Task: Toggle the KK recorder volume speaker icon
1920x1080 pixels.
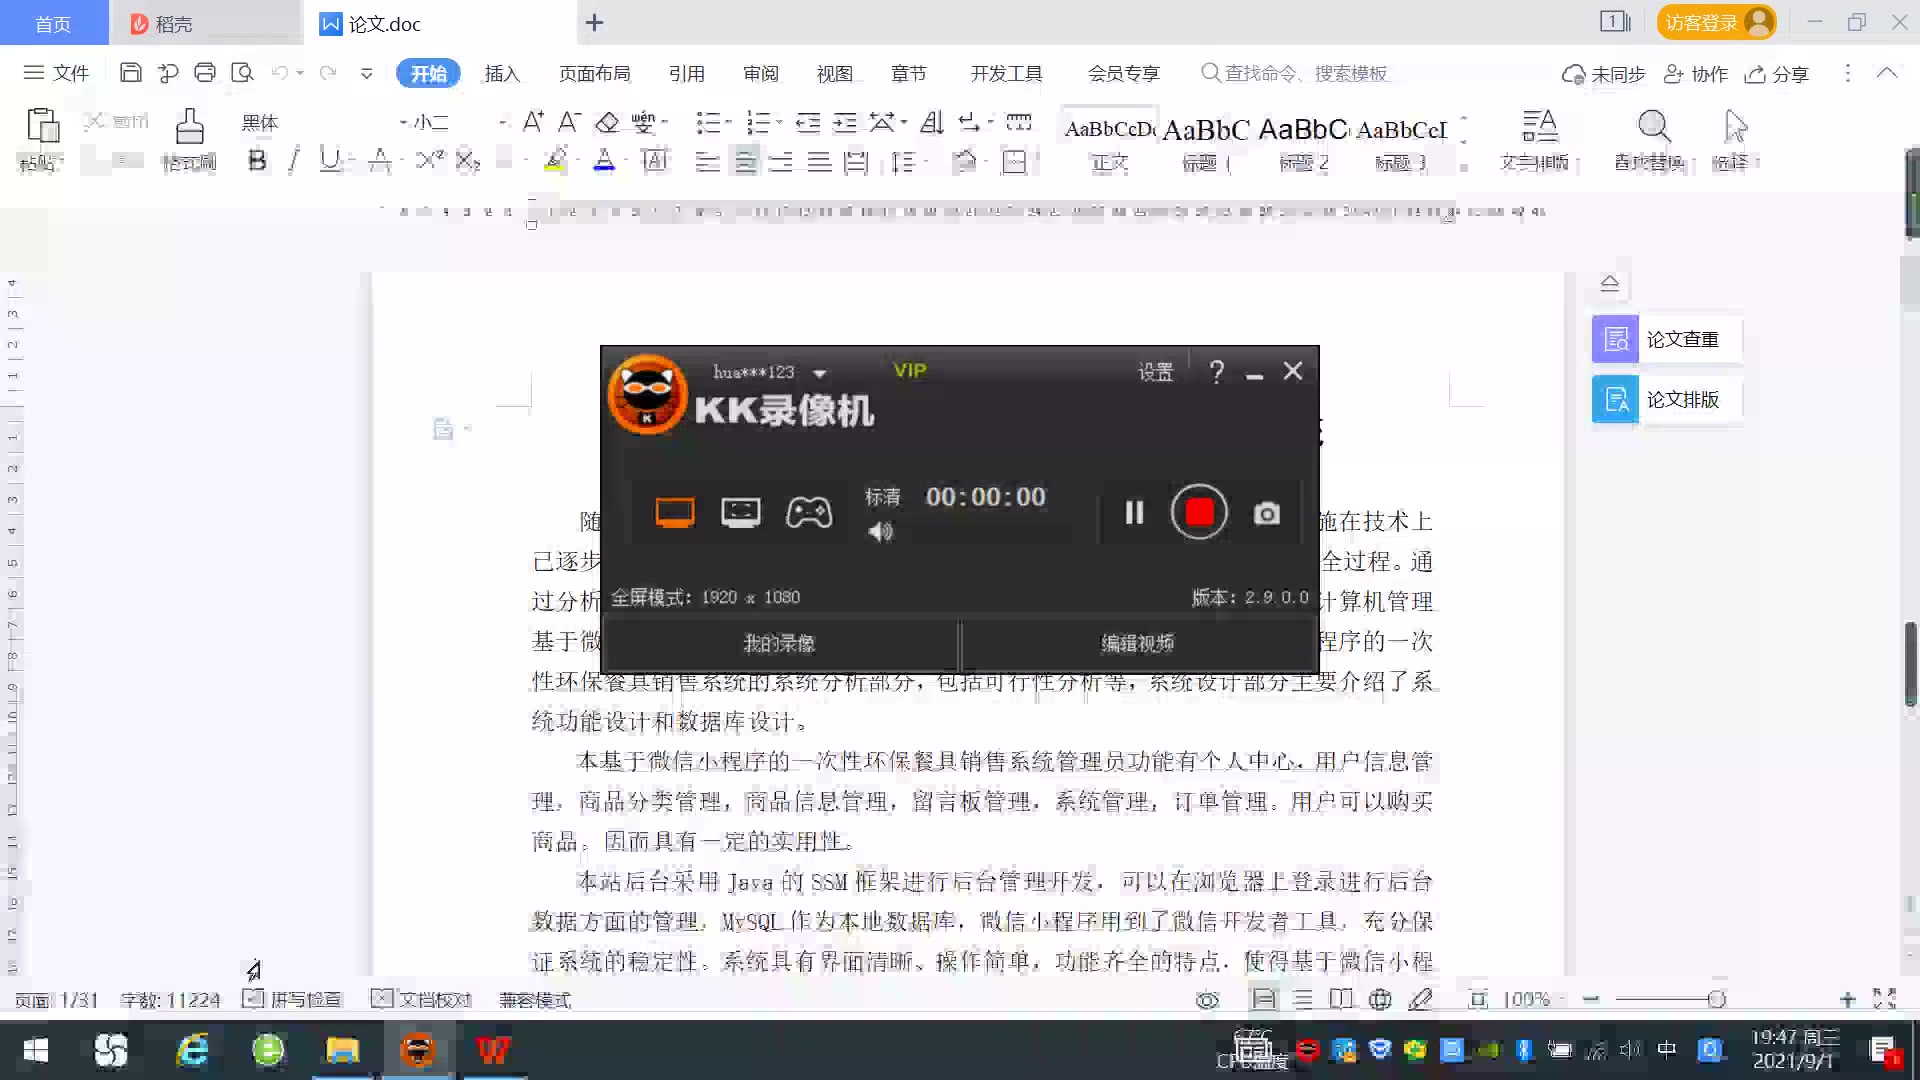Action: click(x=880, y=532)
